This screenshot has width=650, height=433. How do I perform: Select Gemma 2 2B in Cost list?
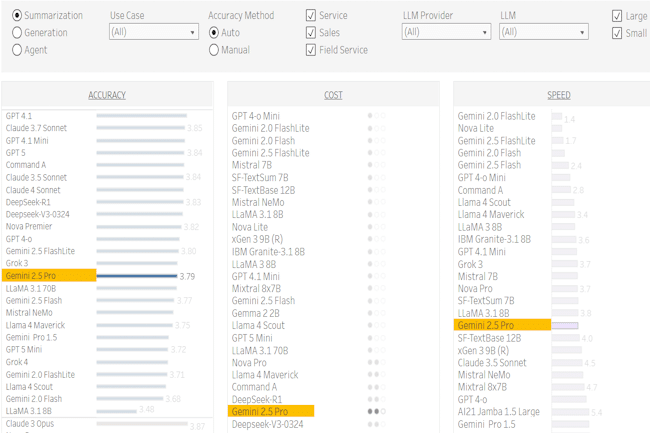tap(255, 313)
